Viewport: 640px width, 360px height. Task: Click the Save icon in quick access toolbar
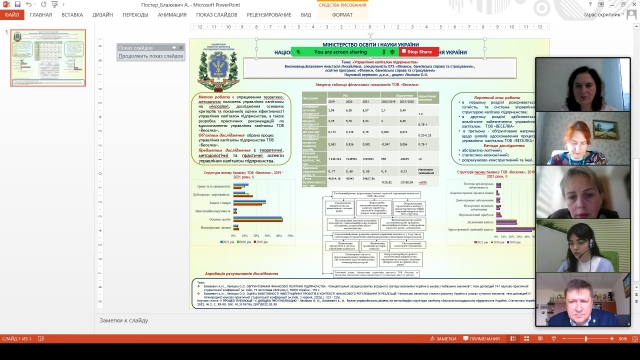click(x=18, y=4)
